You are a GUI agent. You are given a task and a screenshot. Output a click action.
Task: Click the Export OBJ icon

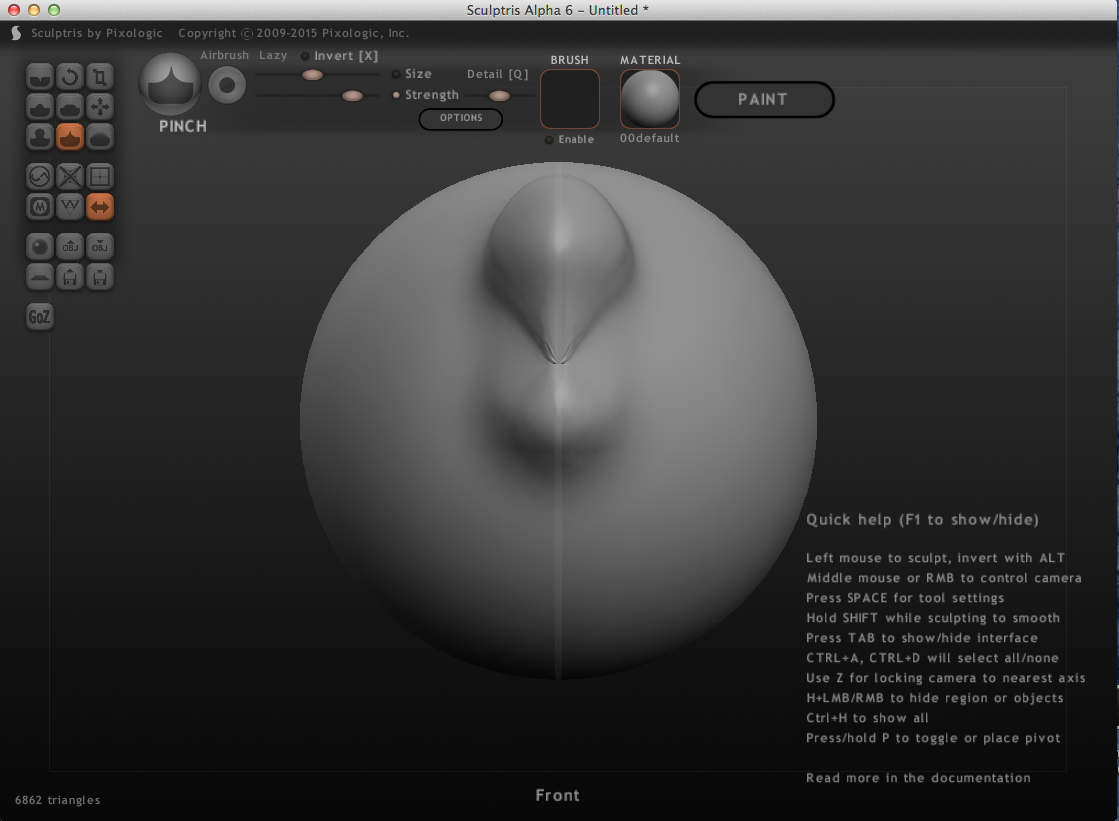coord(100,247)
